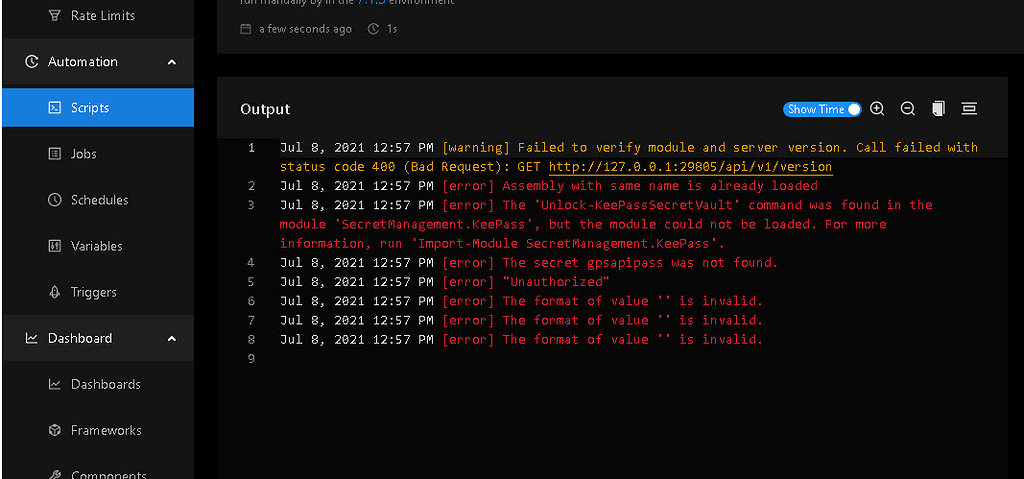Open the Components menu item
Viewport: 1024px width, 479px height.
point(108,474)
